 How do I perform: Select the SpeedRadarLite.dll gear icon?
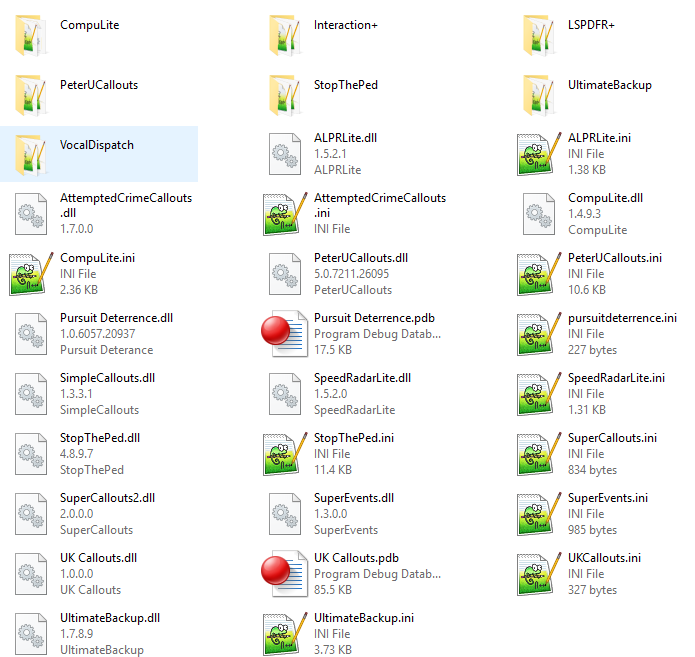coord(285,394)
